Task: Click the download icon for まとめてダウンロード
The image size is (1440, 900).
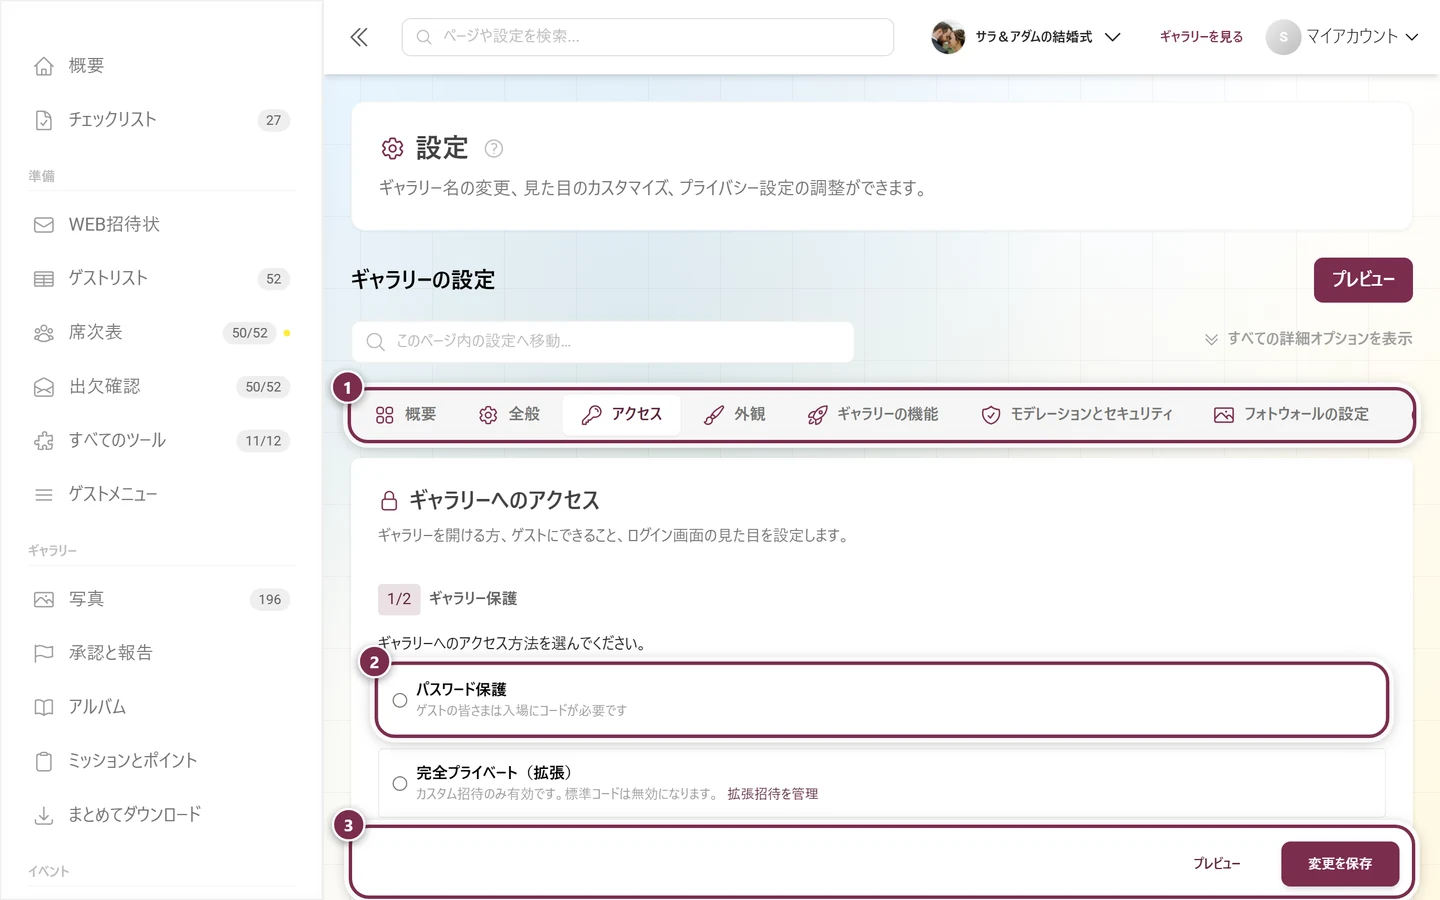Action: tap(44, 816)
